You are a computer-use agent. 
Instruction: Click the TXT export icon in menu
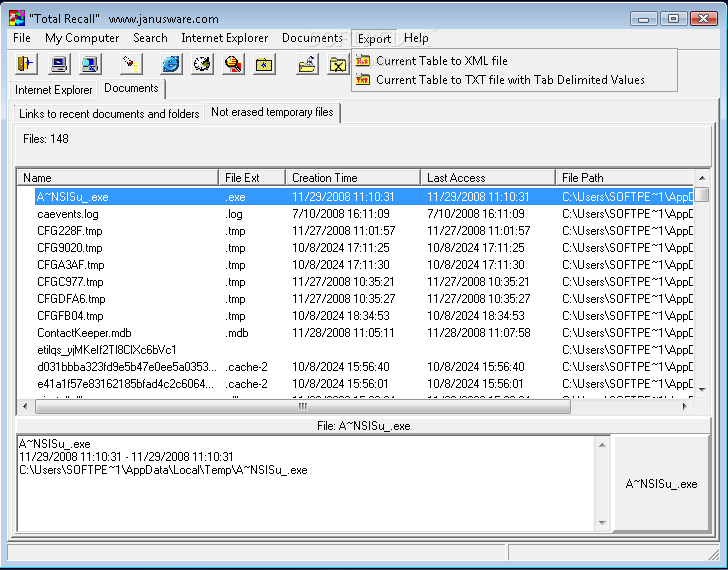tap(363, 80)
